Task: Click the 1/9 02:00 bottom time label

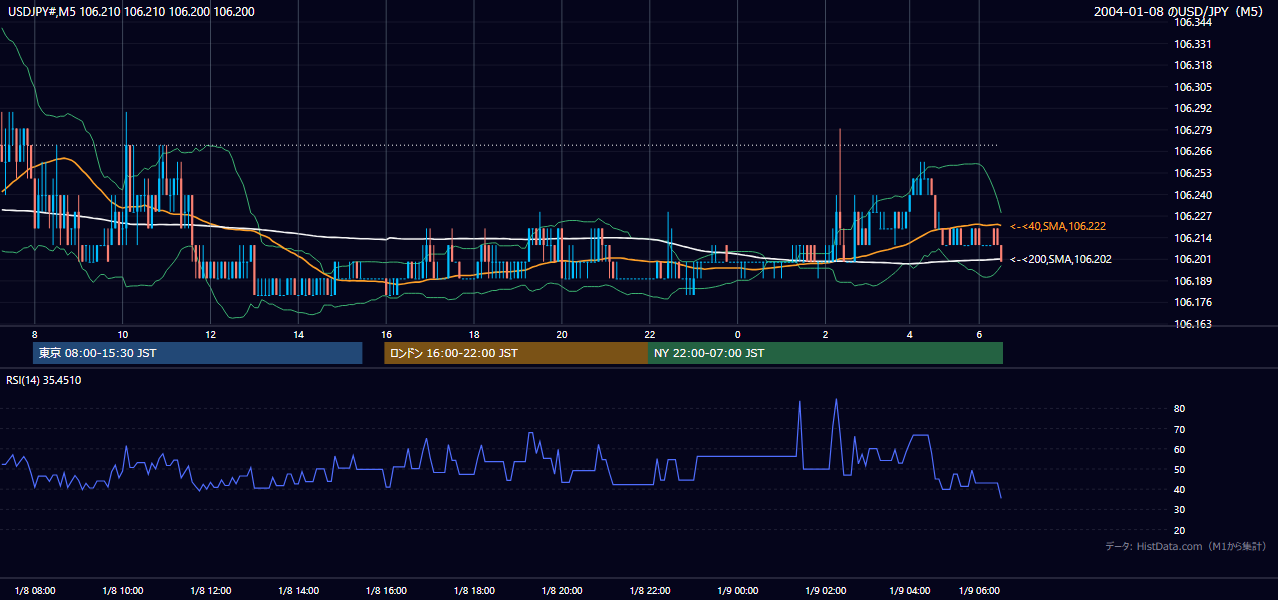Action: (x=825, y=591)
